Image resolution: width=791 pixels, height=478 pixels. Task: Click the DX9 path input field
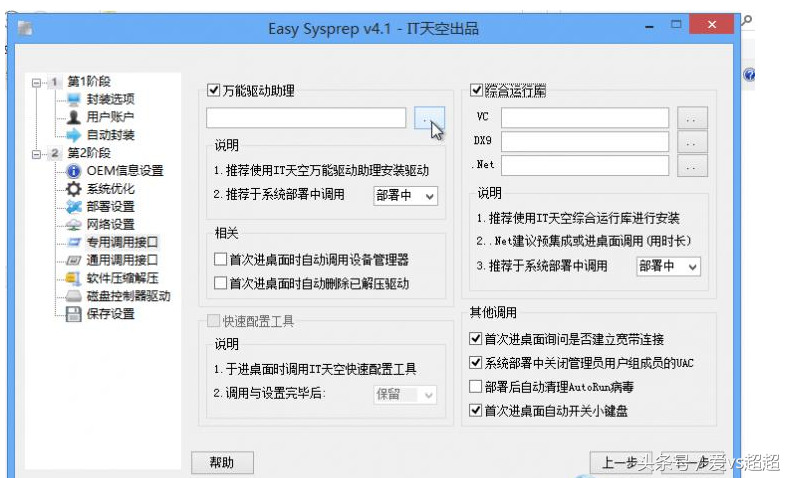click(x=585, y=142)
